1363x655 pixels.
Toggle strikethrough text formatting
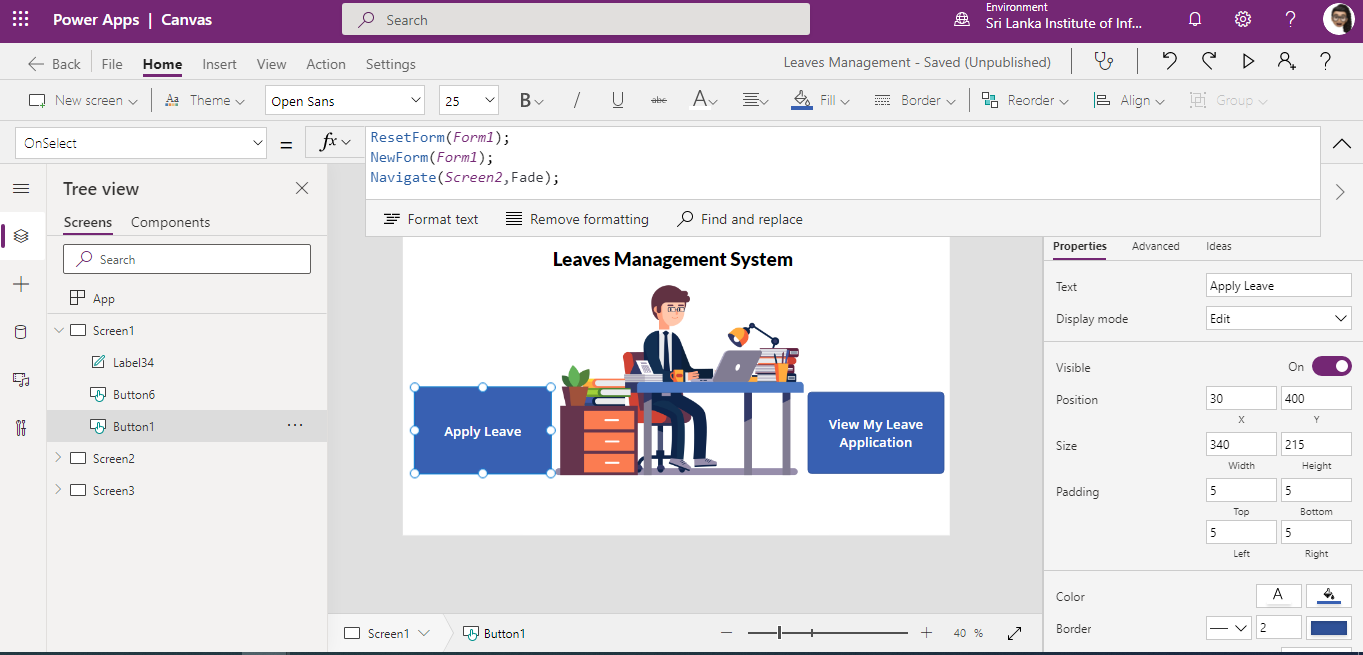[659, 101]
